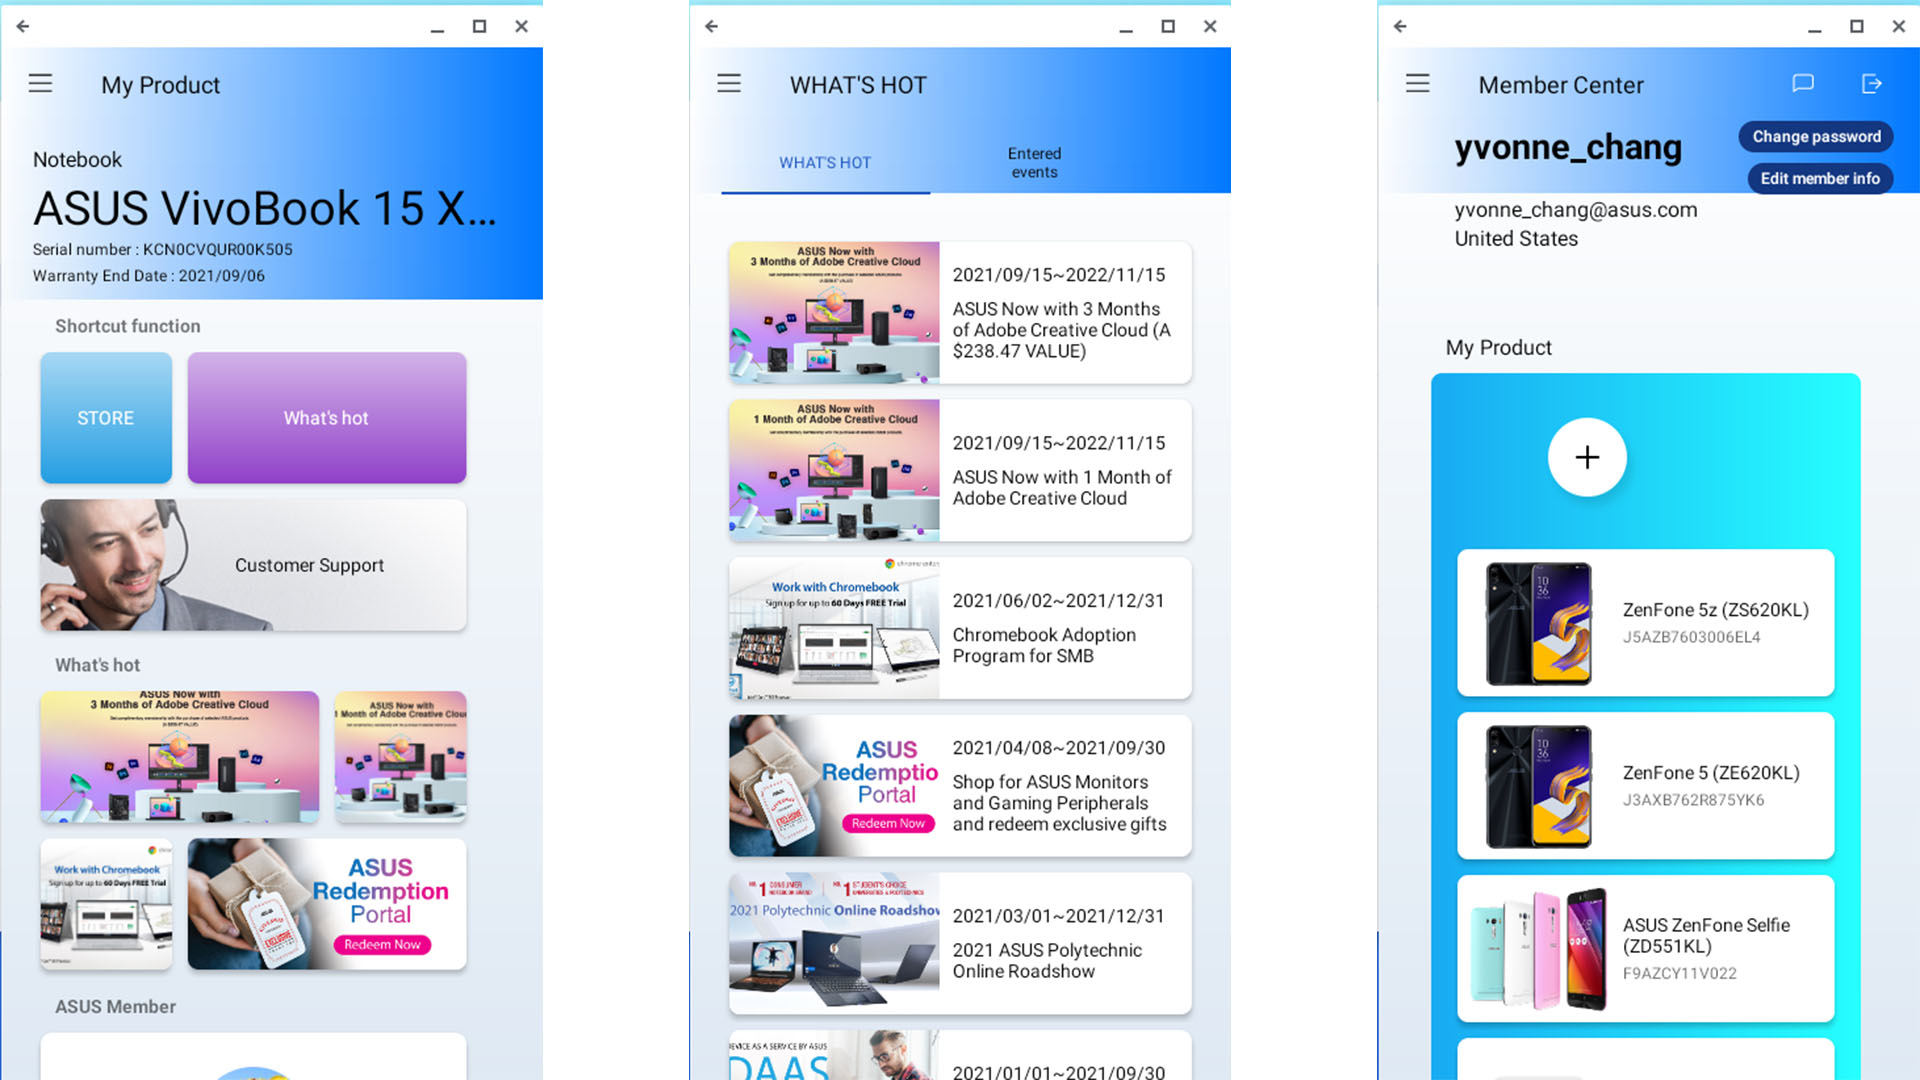The image size is (1920, 1080).
Task: Select ZenFone 5z (ZS620KL) product card
Action: pyautogui.click(x=1645, y=623)
